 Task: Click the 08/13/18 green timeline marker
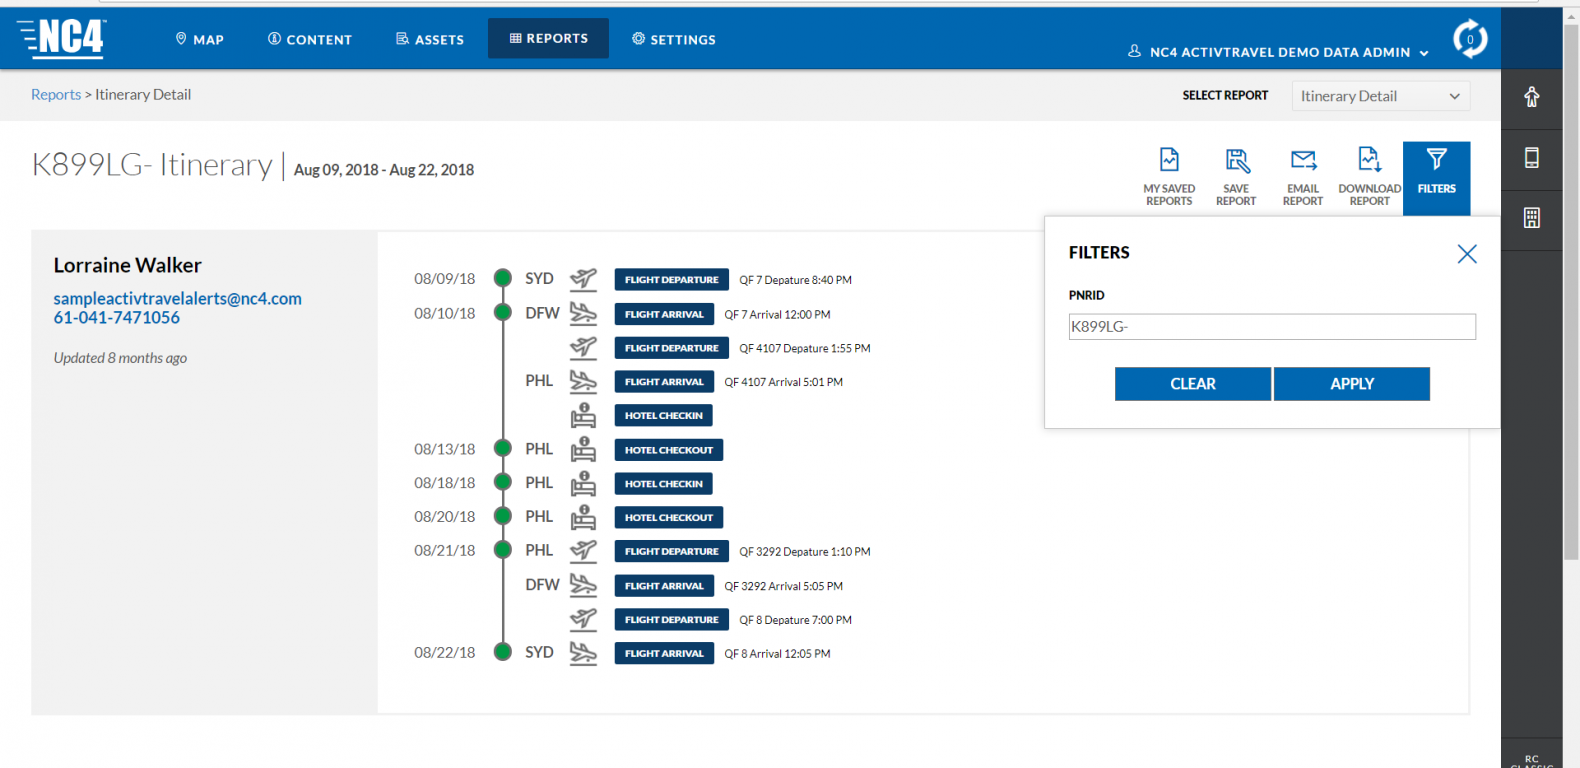(x=503, y=449)
